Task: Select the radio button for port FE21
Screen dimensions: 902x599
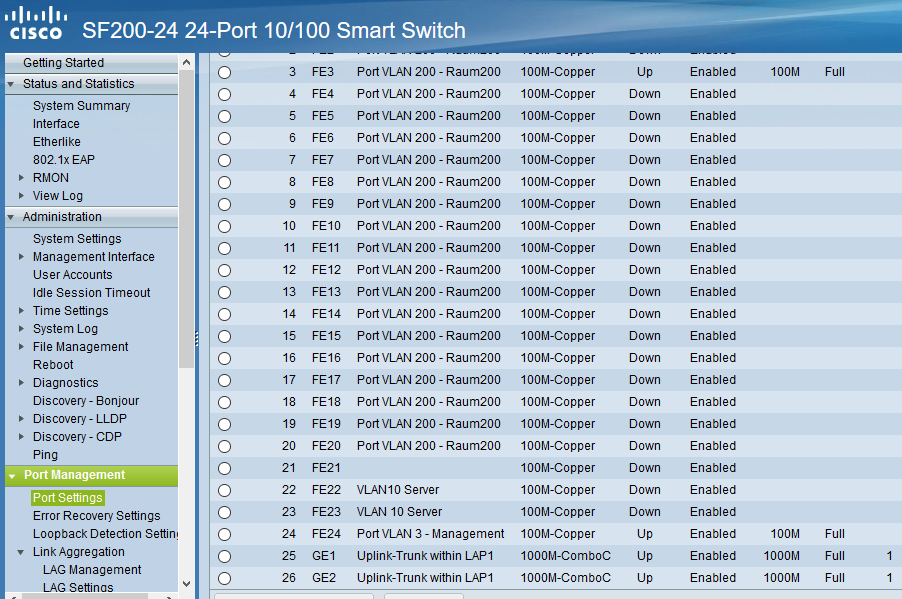Action: tap(224, 468)
